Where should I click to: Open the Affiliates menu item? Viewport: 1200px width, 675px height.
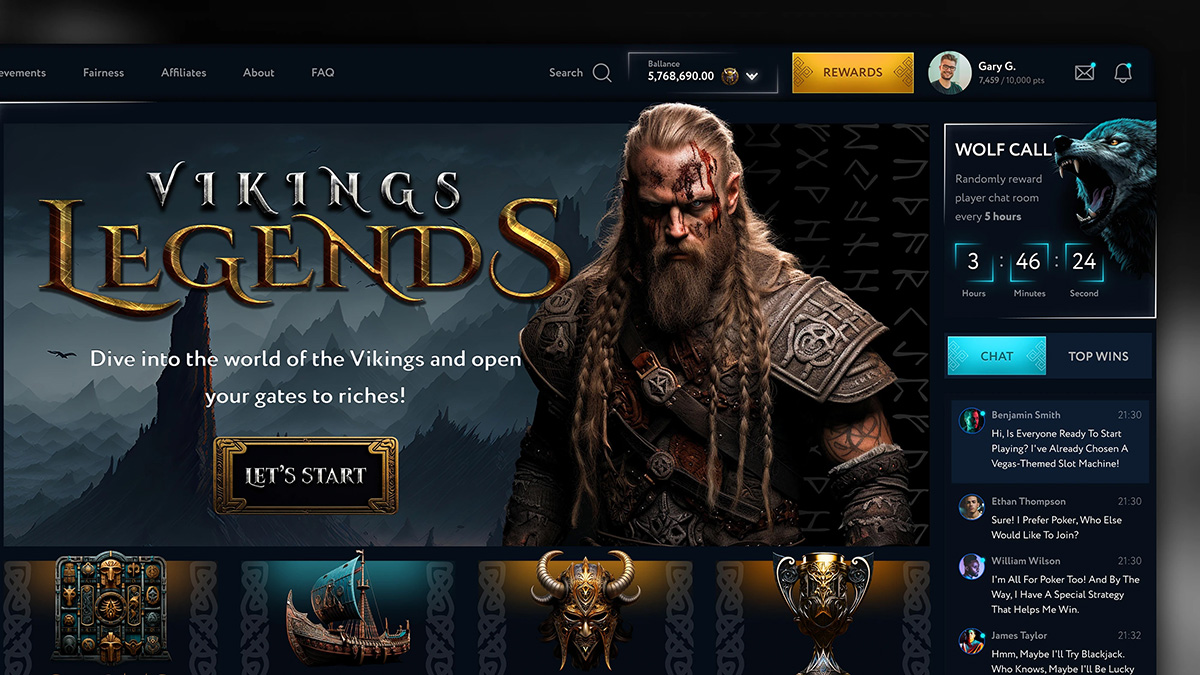click(x=184, y=73)
